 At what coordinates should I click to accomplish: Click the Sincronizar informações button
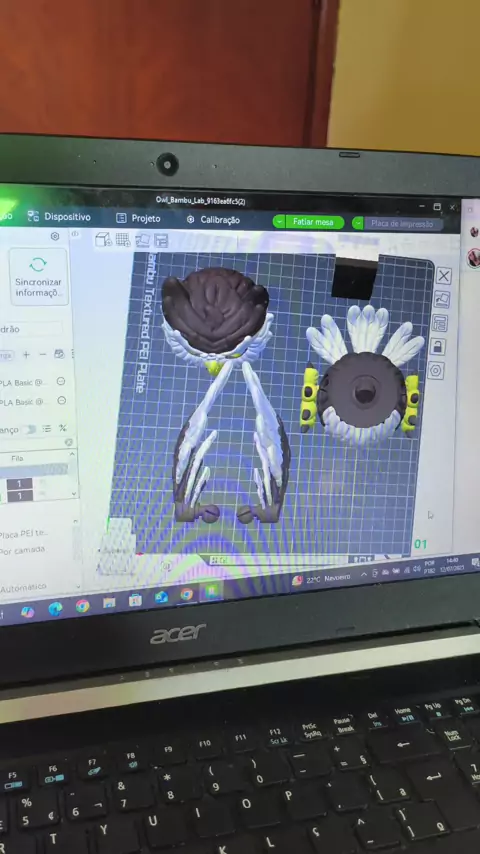tap(39, 277)
